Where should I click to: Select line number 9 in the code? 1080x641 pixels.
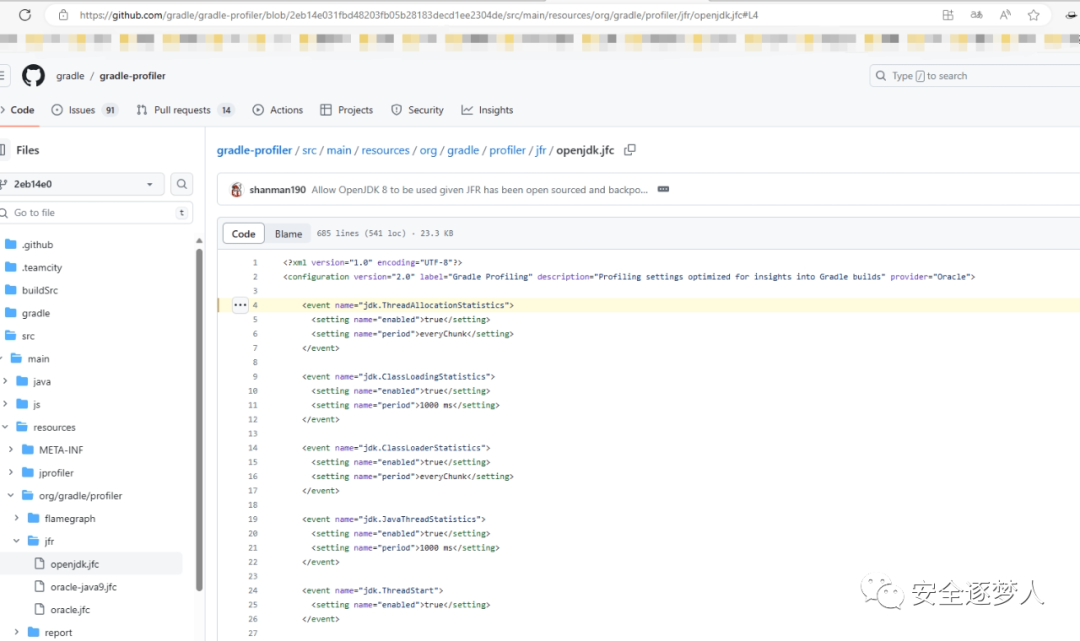pyautogui.click(x=255, y=377)
